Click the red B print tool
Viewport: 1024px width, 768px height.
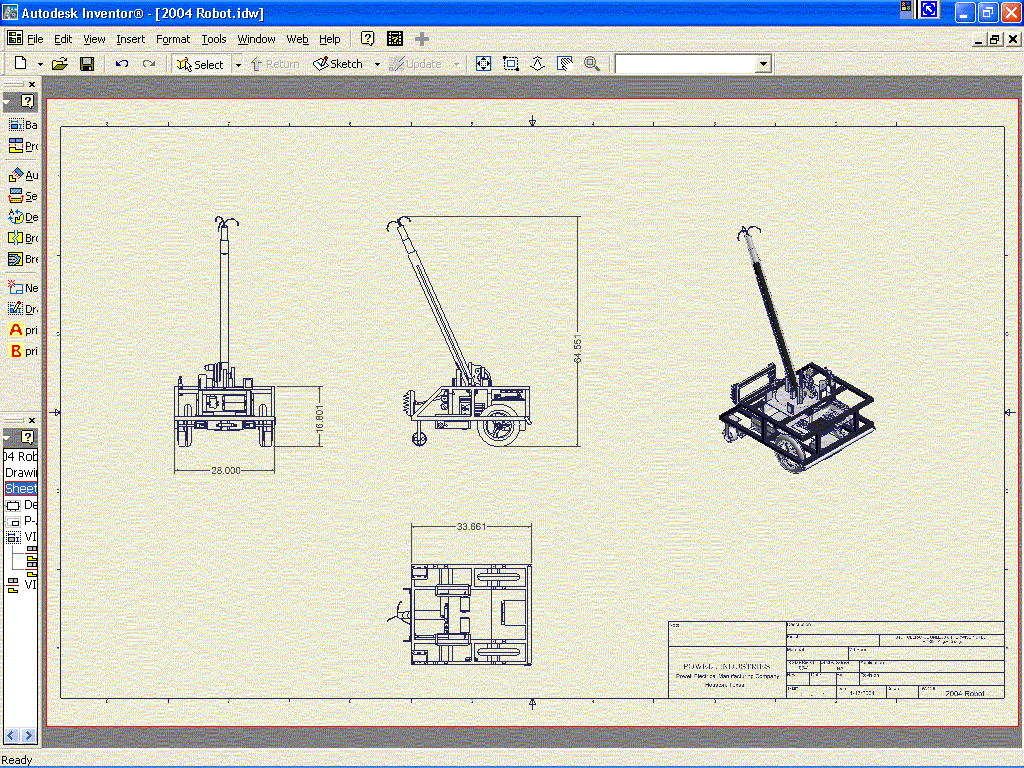[22, 351]
